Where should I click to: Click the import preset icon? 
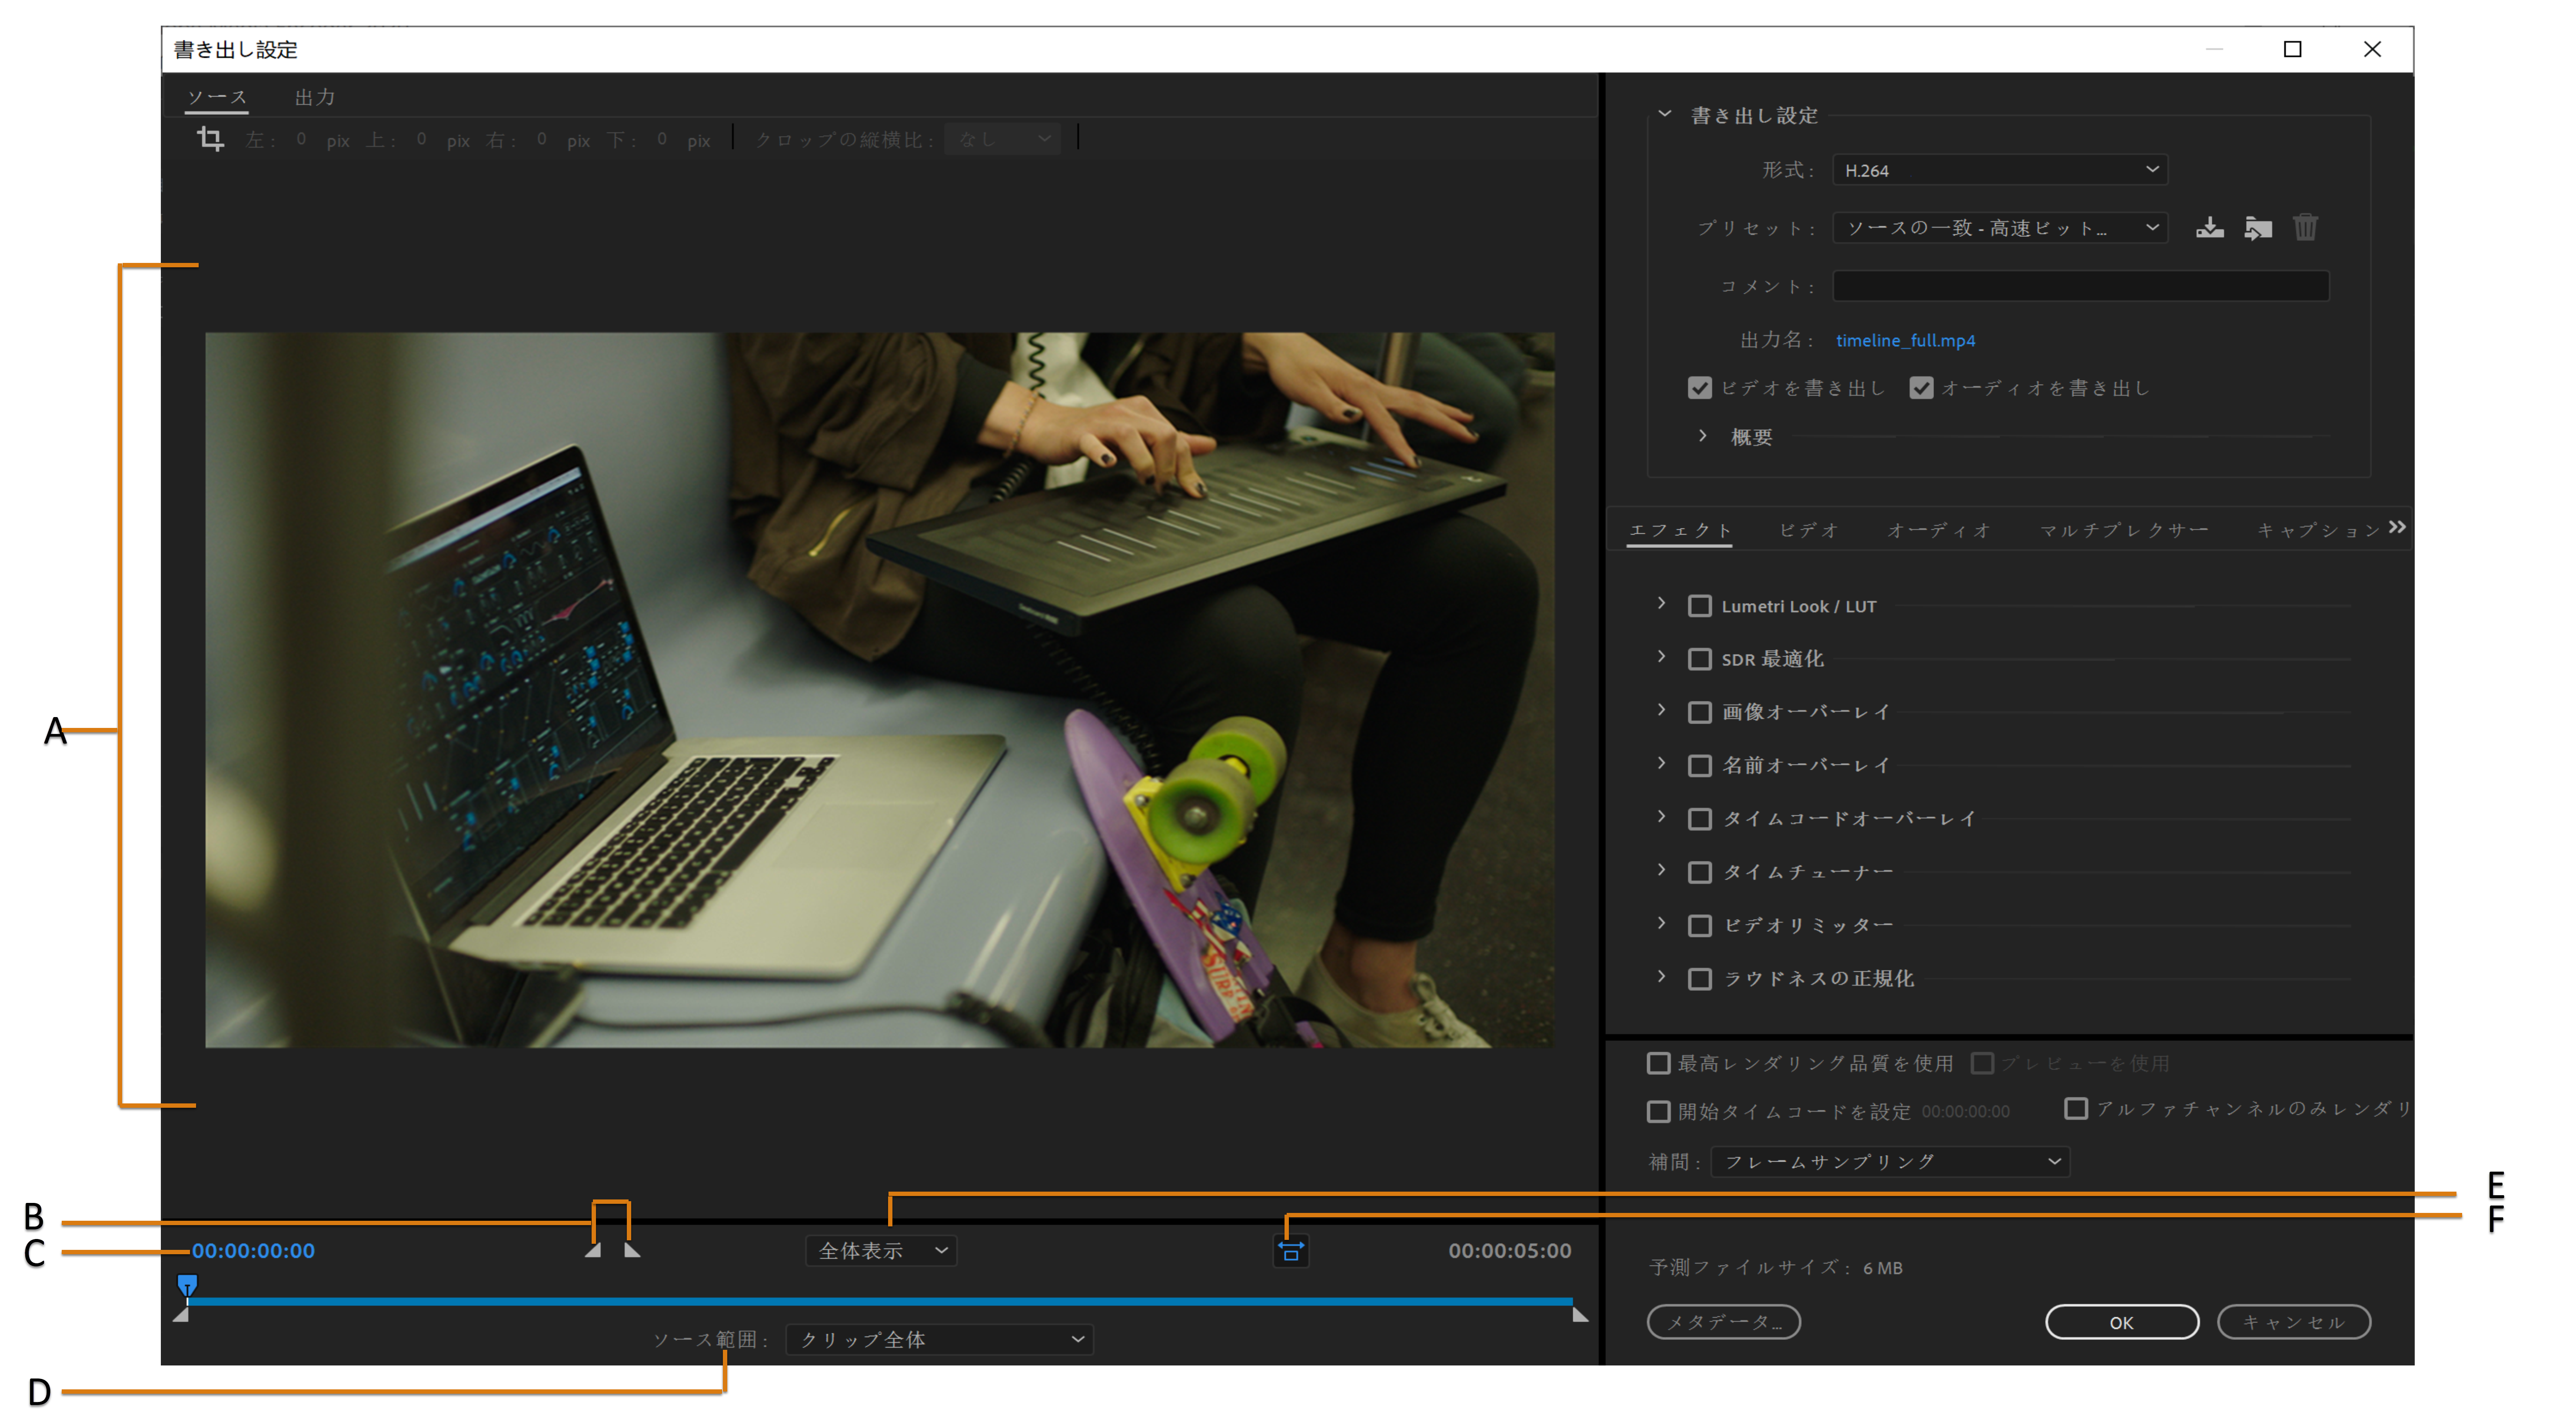(2257, 228)
